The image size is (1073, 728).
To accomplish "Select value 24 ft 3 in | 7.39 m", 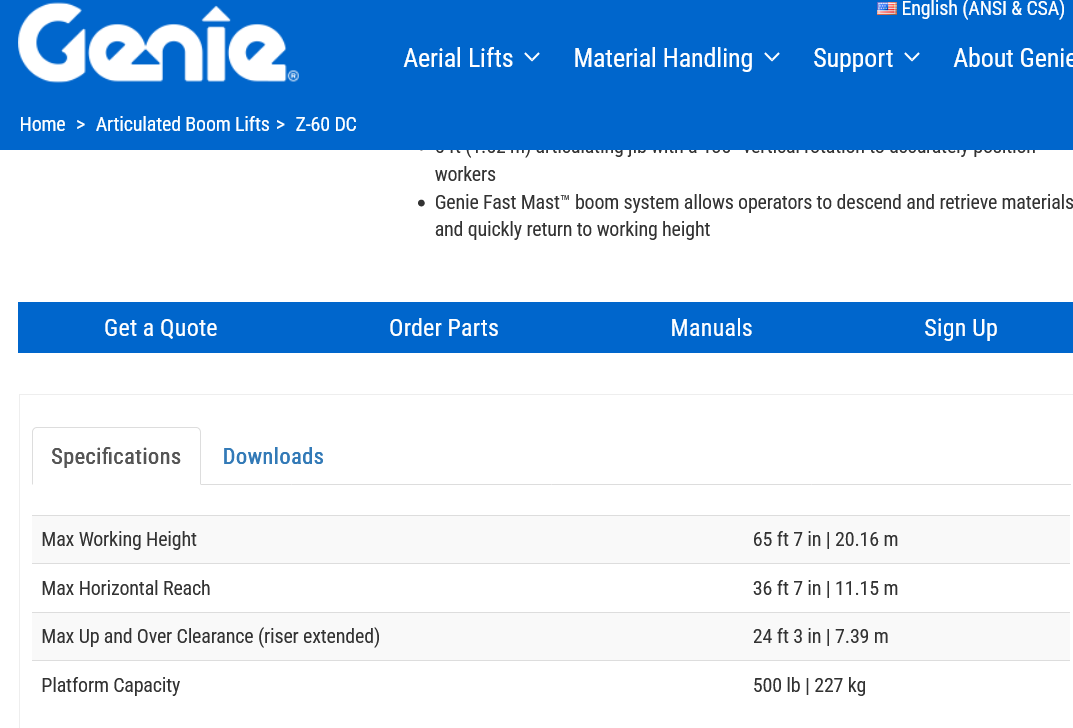I will [x=820, y=636].
